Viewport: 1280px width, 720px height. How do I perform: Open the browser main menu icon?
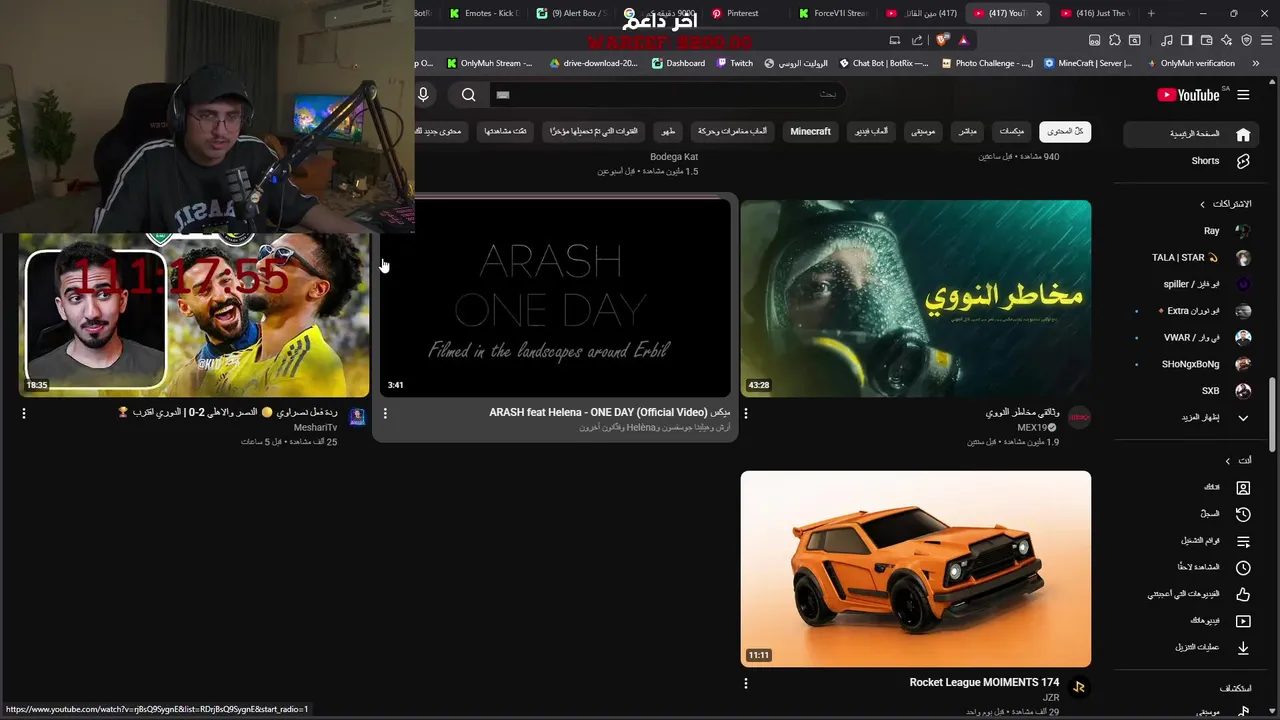(x=1266, y=40)
